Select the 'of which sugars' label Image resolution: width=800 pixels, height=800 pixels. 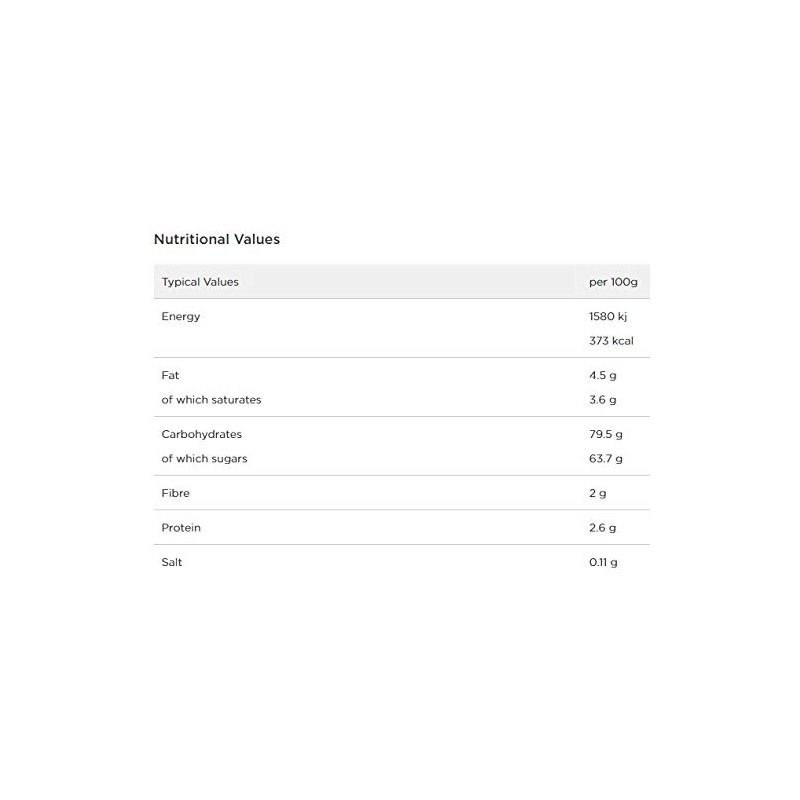204,459
